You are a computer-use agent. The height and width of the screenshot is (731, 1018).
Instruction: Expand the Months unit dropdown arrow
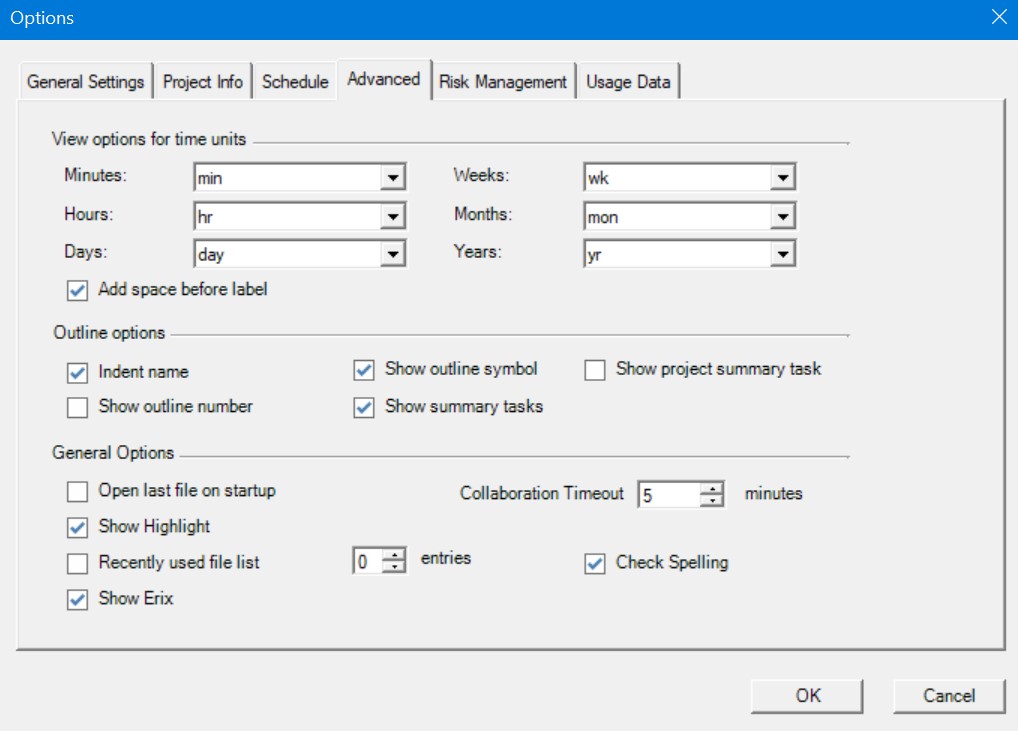point(783,217)
